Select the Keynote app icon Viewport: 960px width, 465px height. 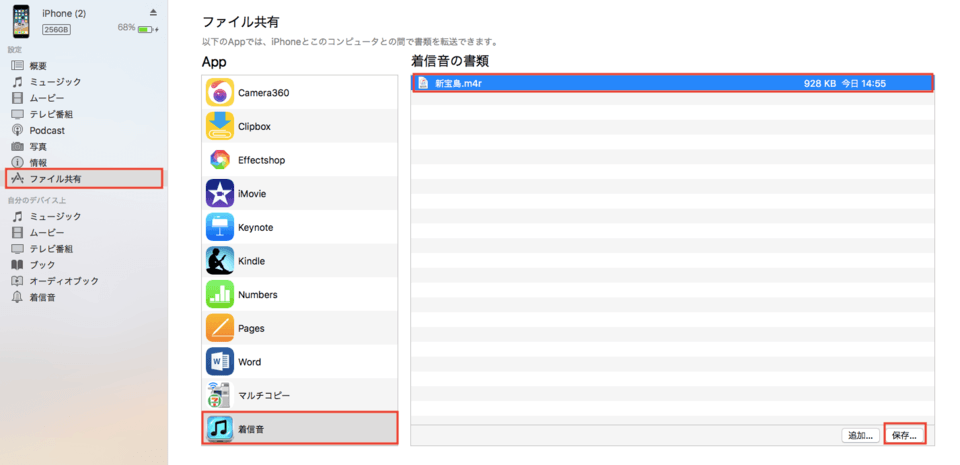(220, 228)
